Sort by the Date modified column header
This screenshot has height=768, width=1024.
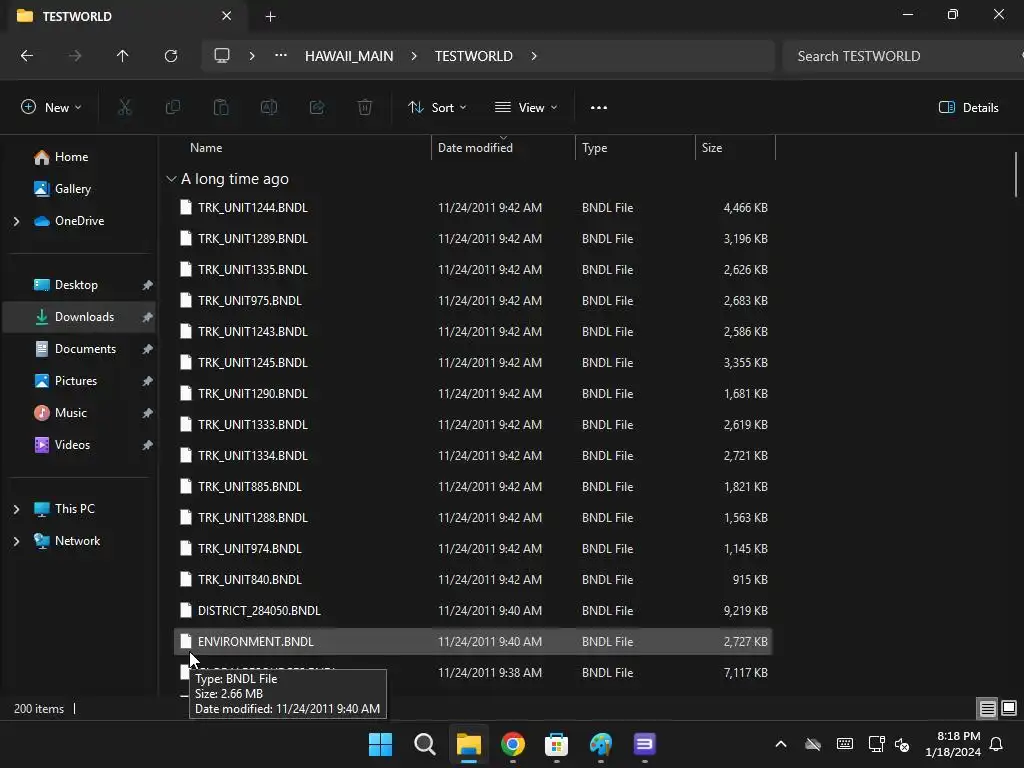click(503, 148)
